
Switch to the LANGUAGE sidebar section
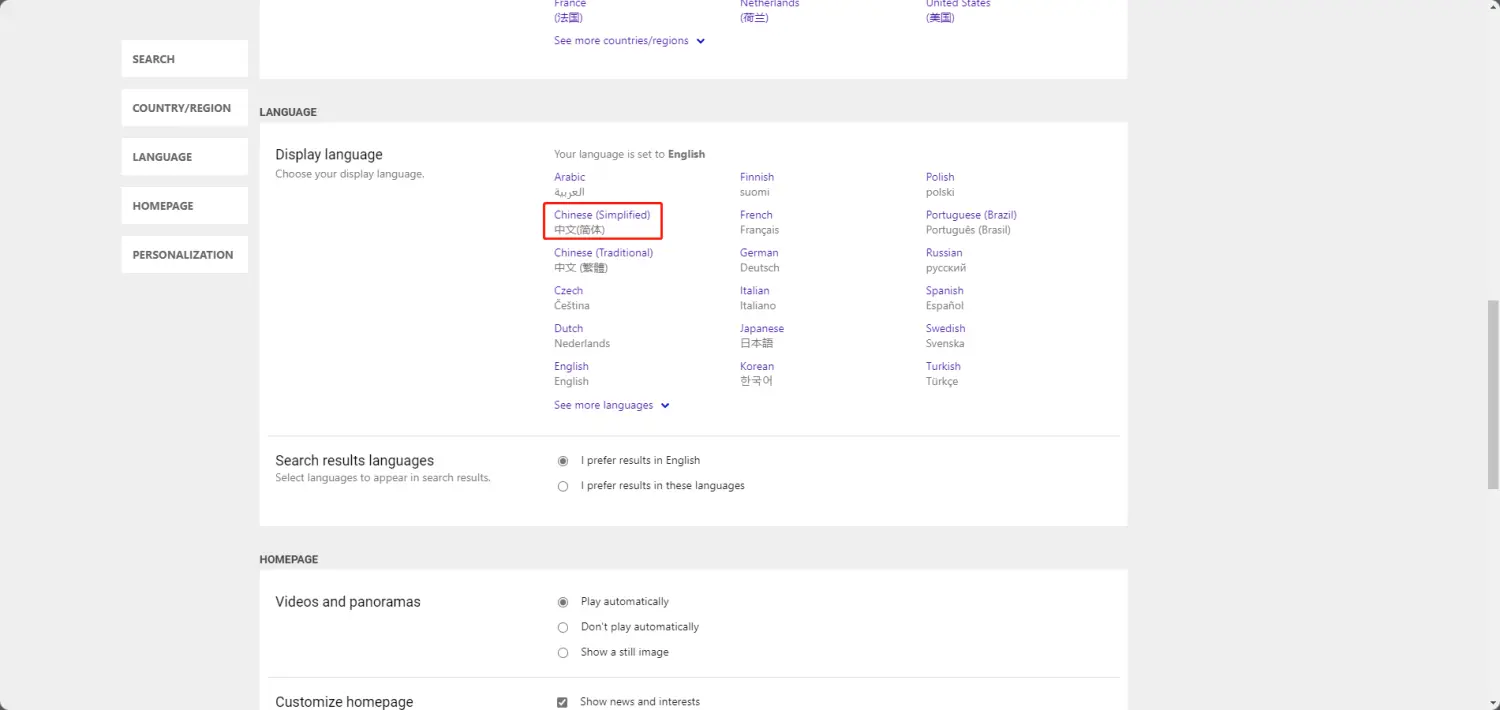(x=184, y=157)
